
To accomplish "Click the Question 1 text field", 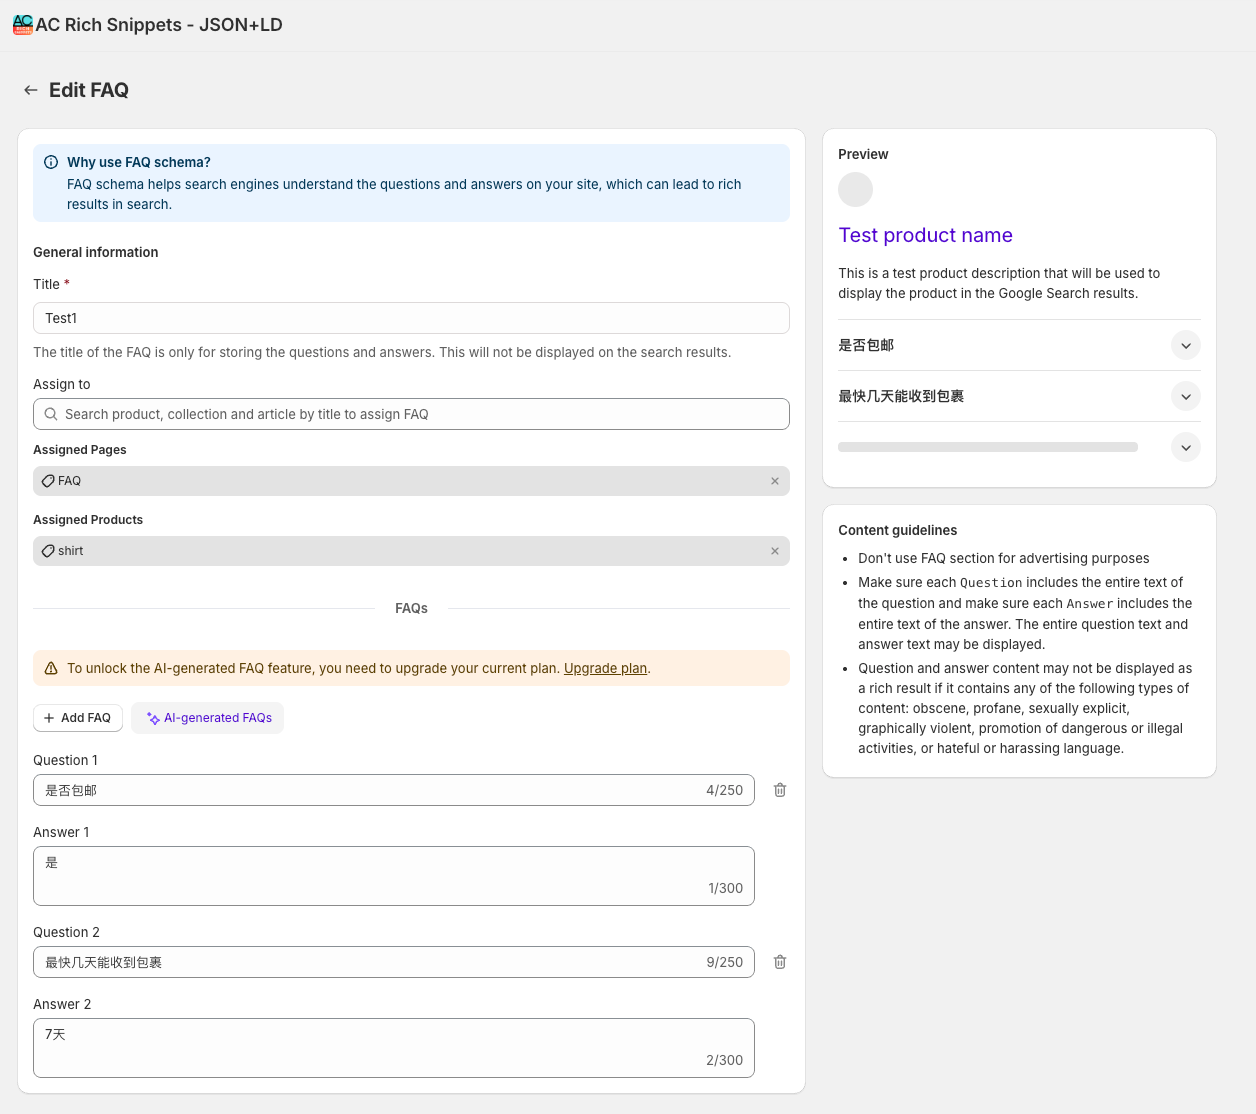I will coord(370,790).
